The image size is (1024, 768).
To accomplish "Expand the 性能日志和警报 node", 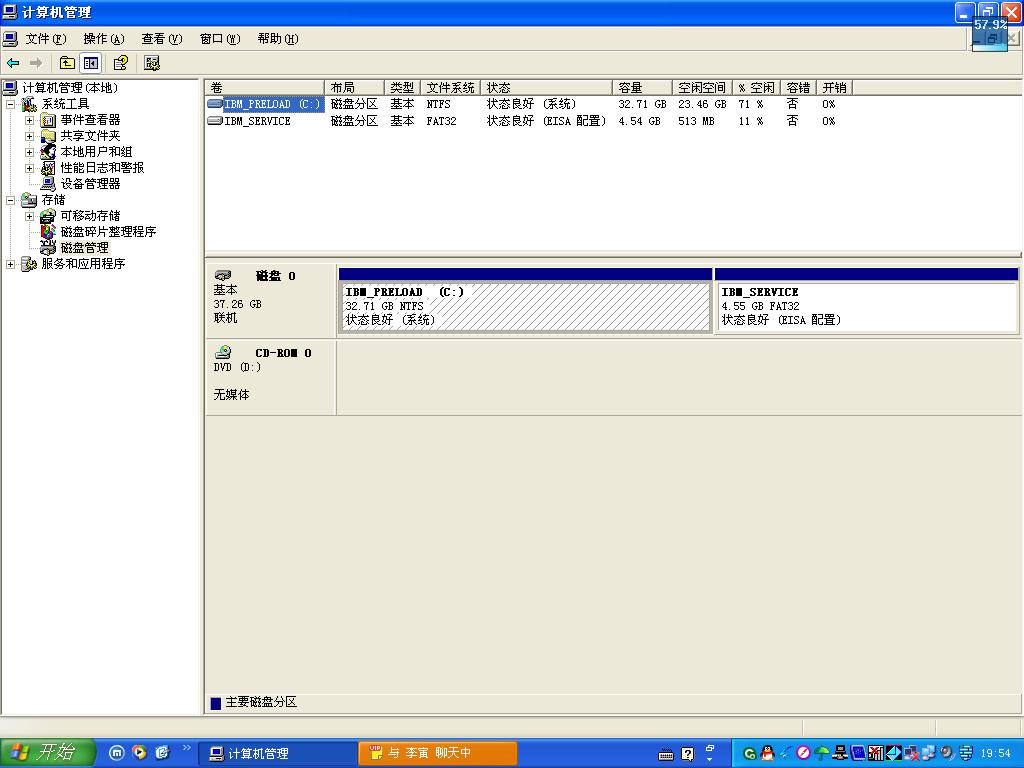I will click(29, 168).
